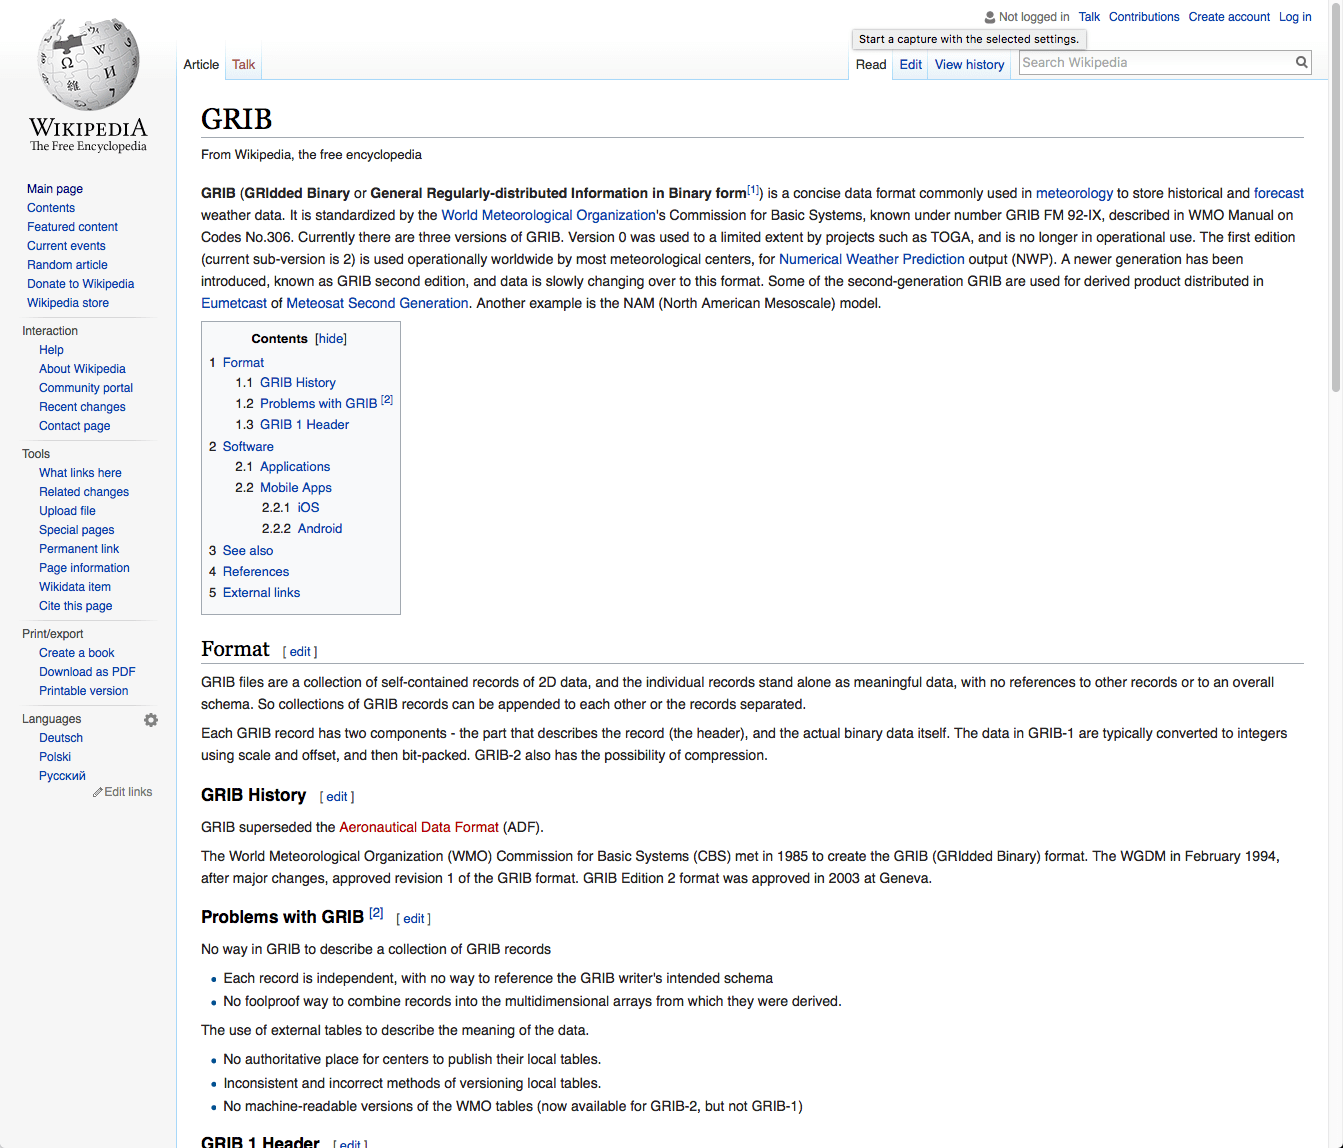Open sidebar Contents link
The width and height of the screenshot is (1343, 1148).
point(51,208)
